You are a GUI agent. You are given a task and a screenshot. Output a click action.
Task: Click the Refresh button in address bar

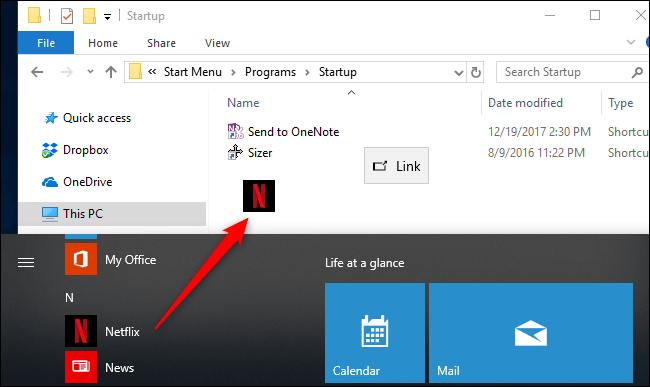[476, 73]
